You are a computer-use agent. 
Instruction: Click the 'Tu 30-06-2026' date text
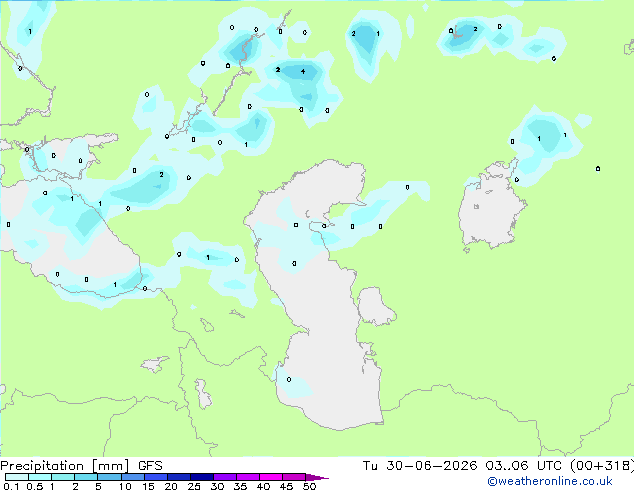pos(420,466)
